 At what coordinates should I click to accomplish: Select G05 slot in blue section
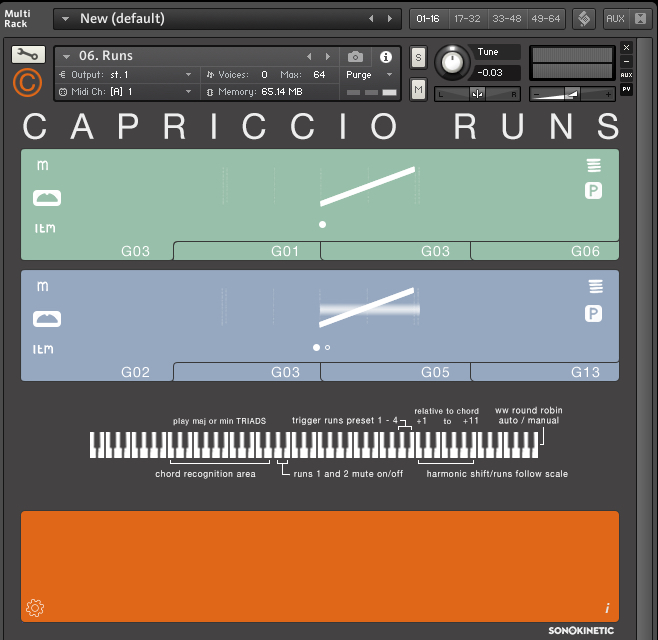[395, 372]
